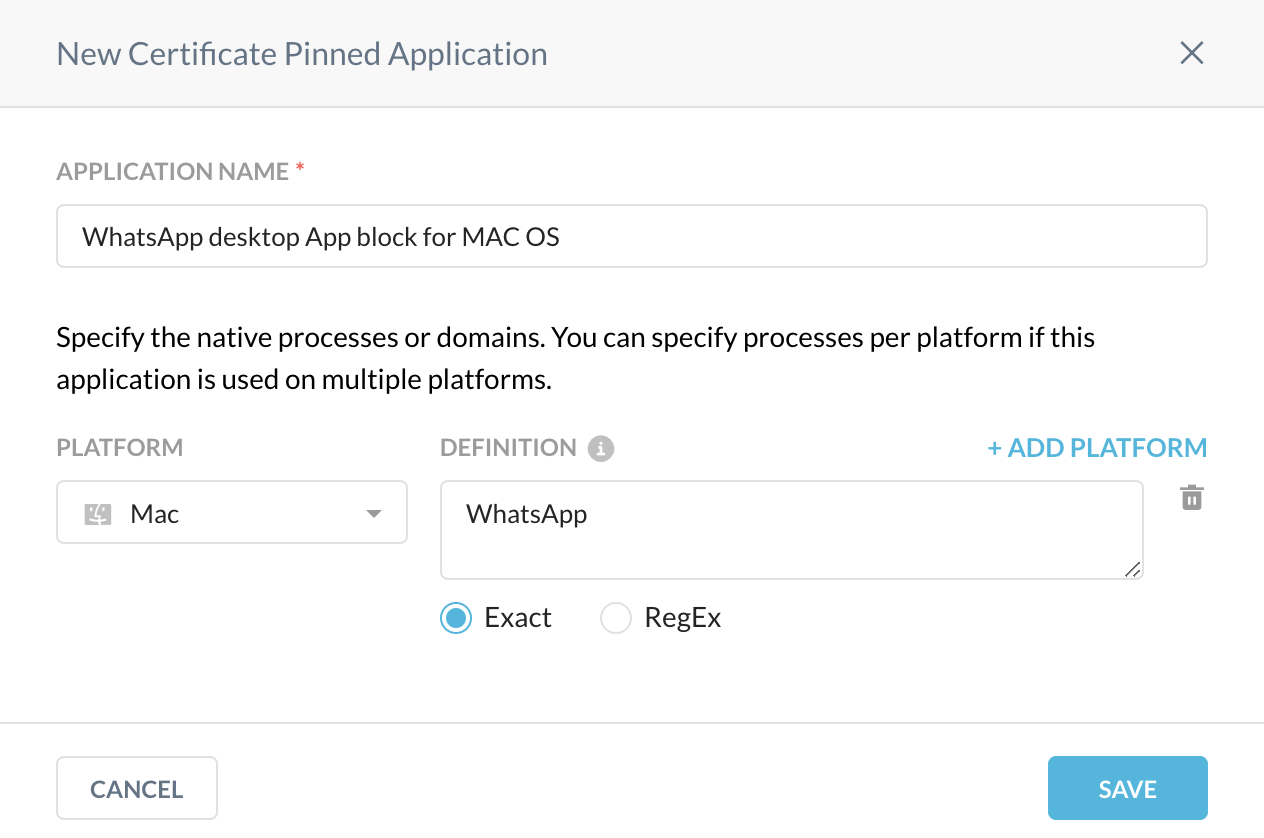Click the Application Name input field
Image resolution: width=1264 pixels, height=838 pixels.
click(x=632, y=237)
